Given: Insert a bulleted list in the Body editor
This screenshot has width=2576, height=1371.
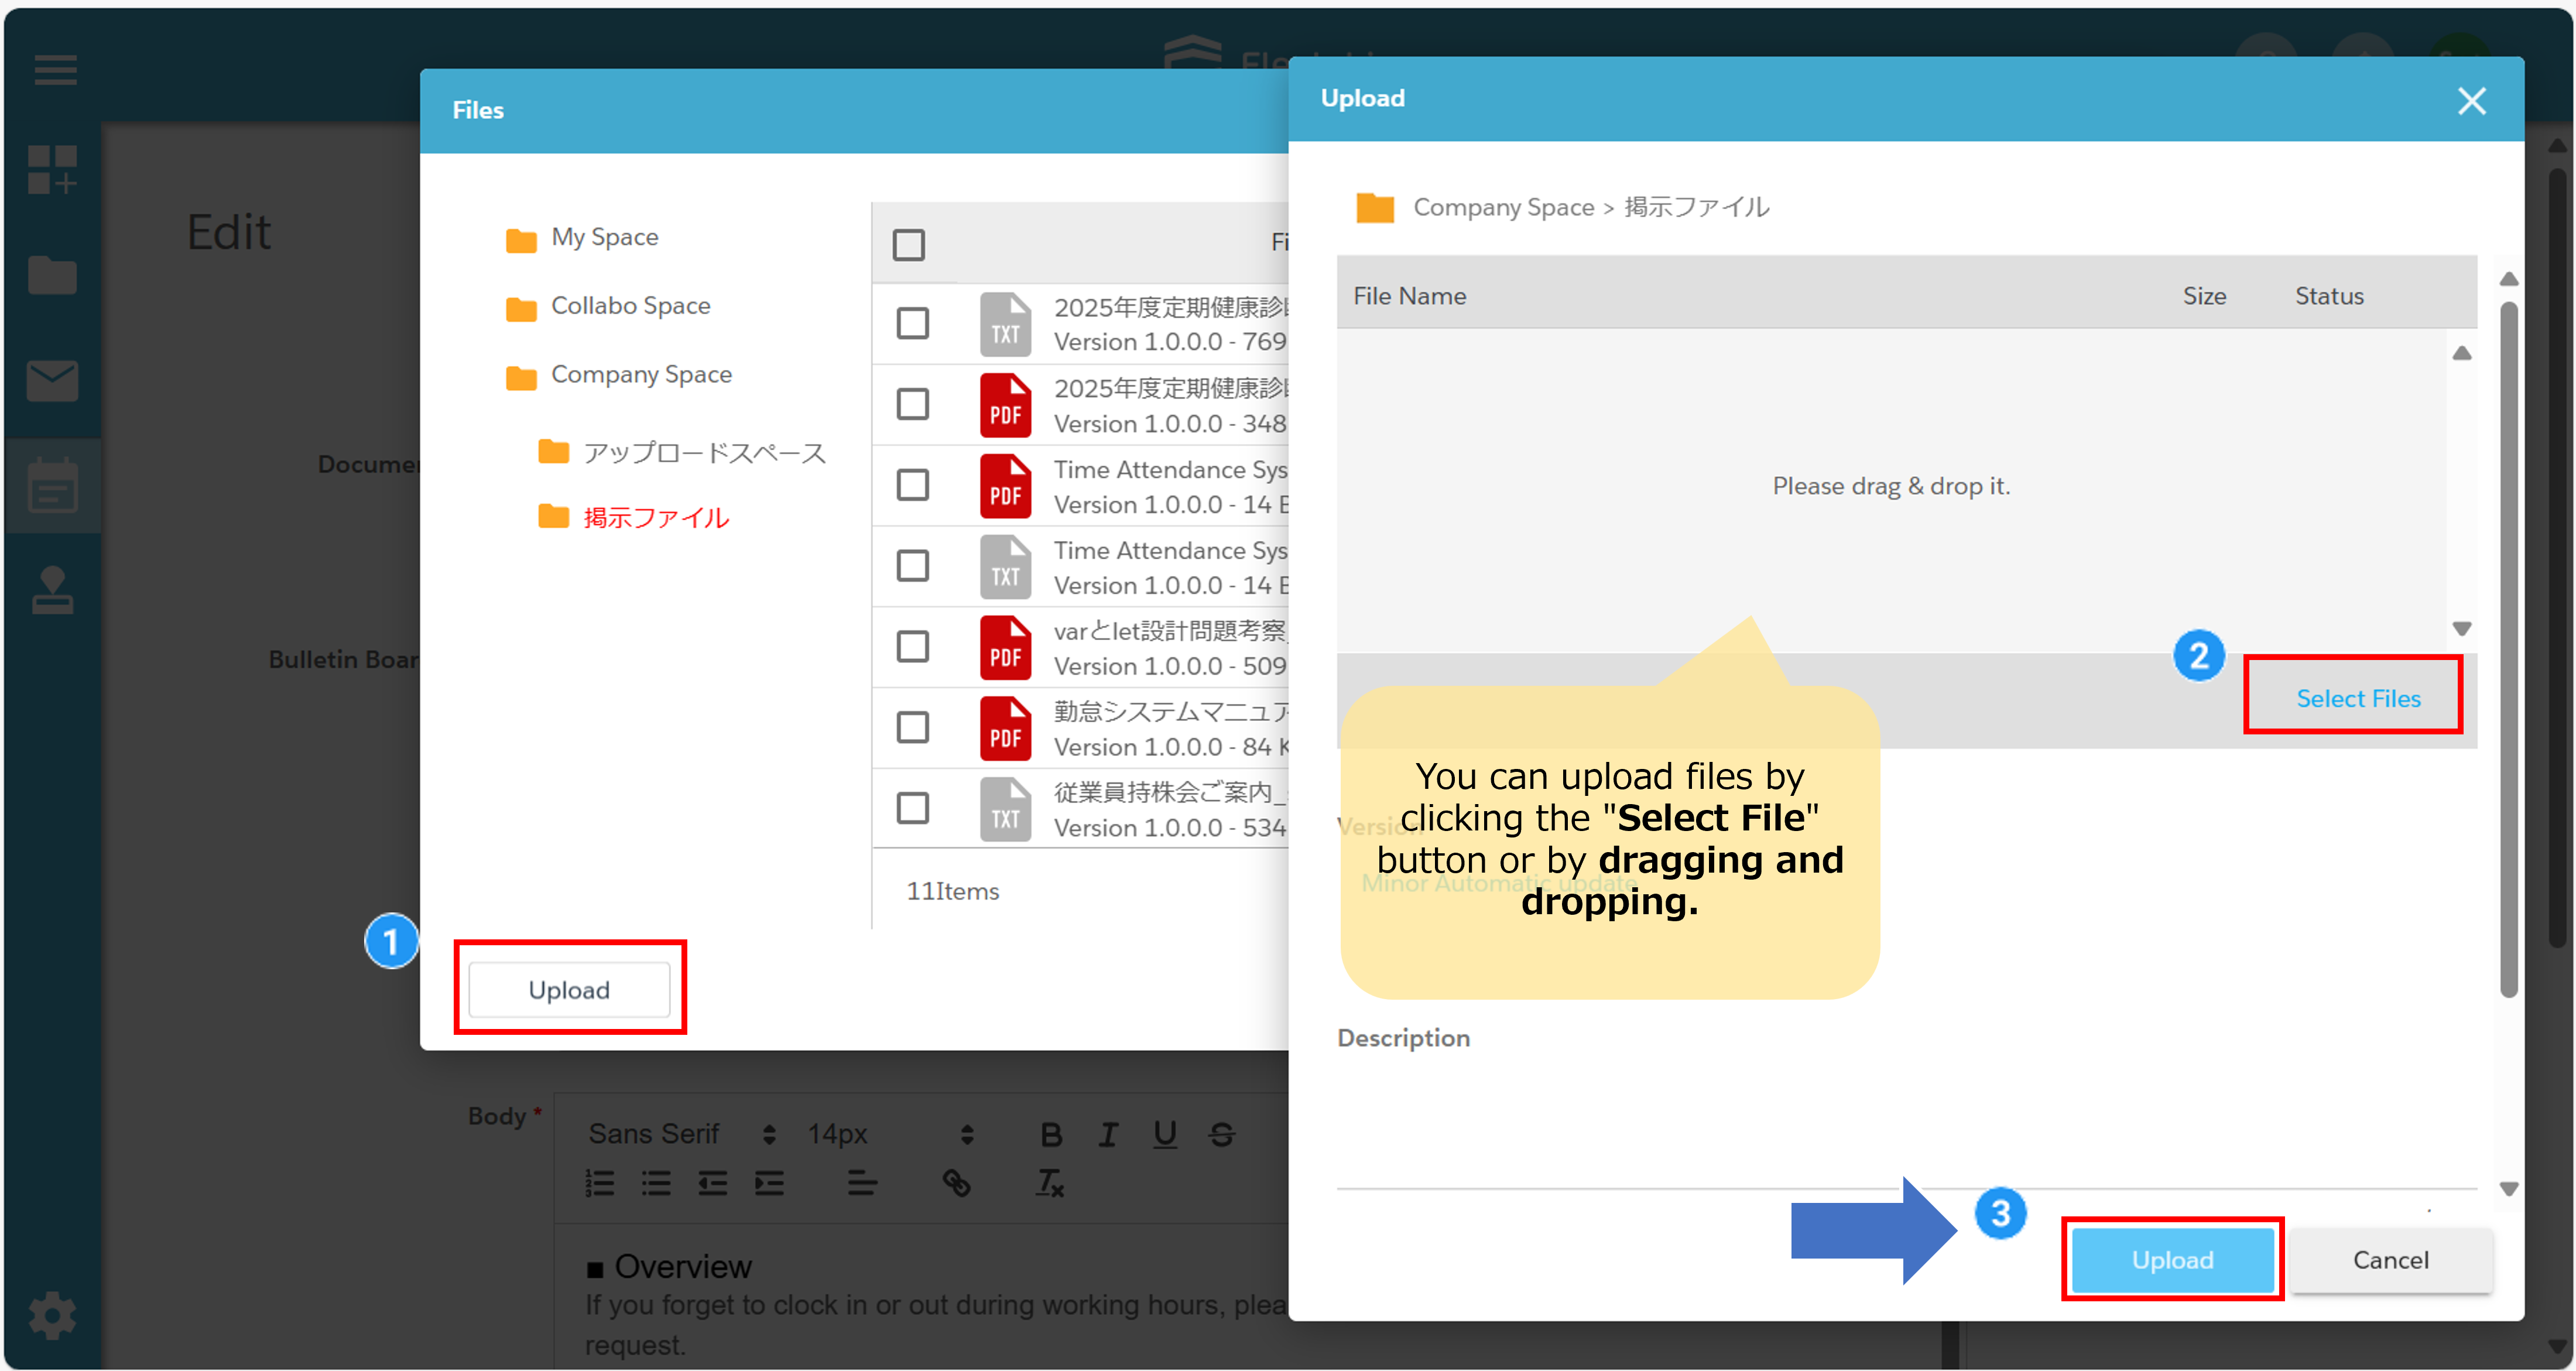Looking at the screenshot, I should point(656,1184).
